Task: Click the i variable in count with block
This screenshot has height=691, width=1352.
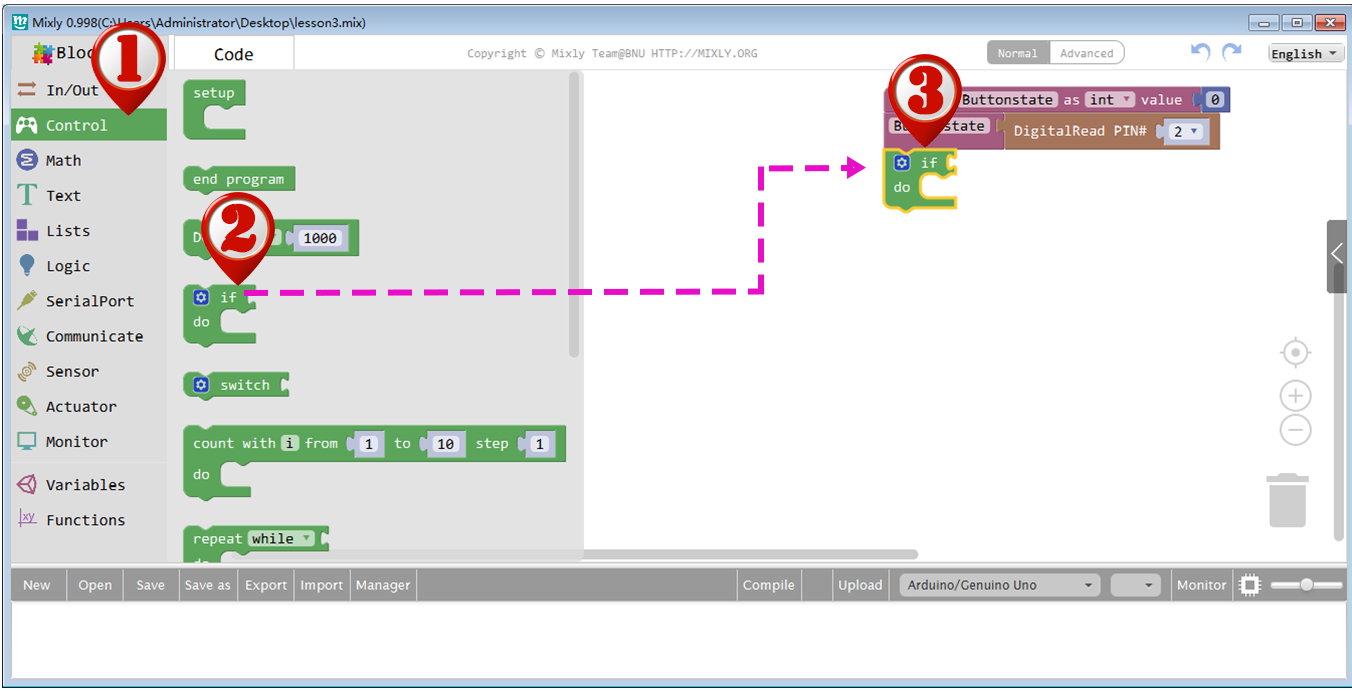Action: [290, 443]
